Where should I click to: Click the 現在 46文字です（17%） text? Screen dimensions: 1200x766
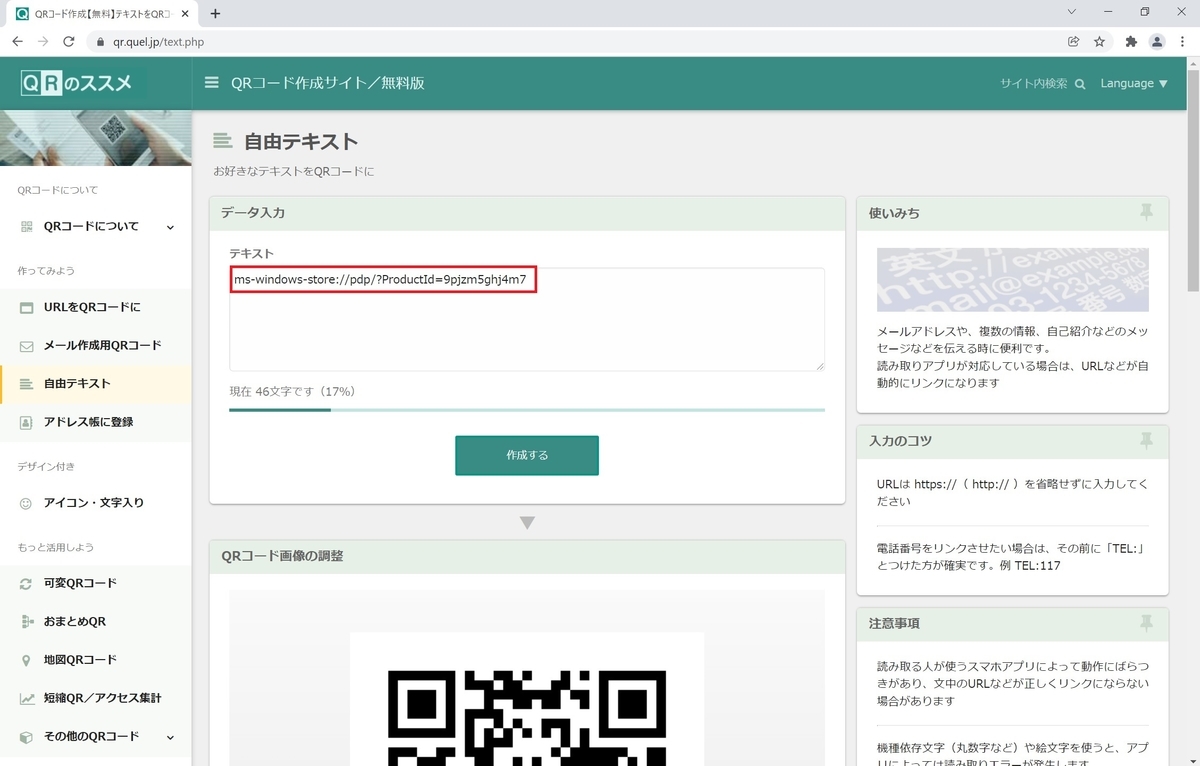click(x=292, y=391)
